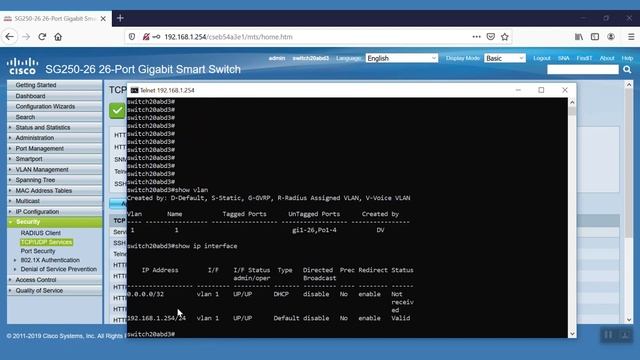Click the Telnet window title icon
This screenshot has height=360, width=640.
click(x=134, y=90)
